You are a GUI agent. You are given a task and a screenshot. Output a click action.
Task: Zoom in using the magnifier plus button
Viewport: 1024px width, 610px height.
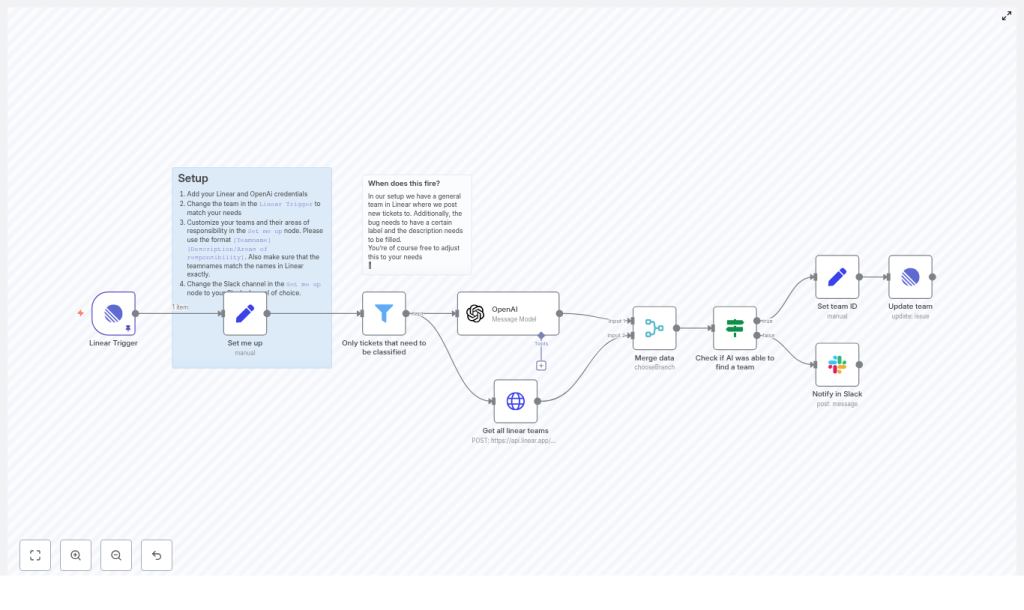pos(76,555)
